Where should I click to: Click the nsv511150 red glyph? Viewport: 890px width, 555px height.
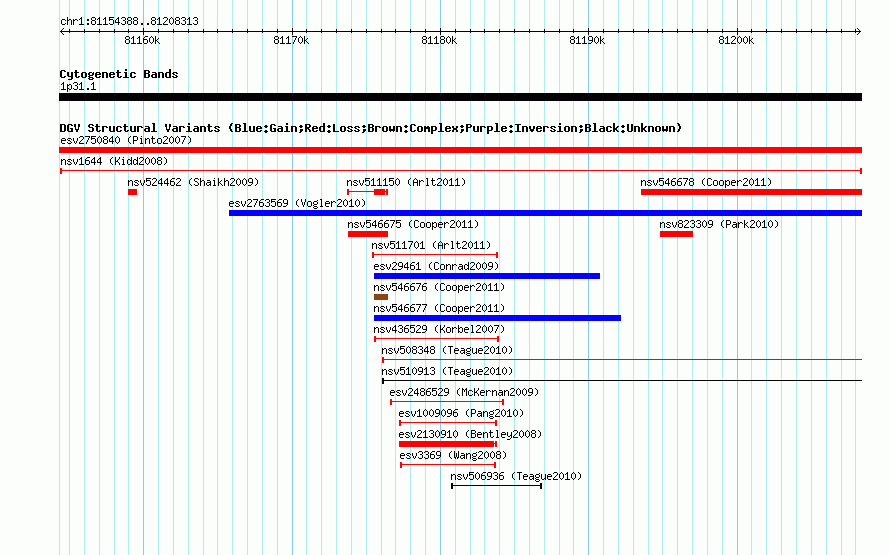coord(367,192)
